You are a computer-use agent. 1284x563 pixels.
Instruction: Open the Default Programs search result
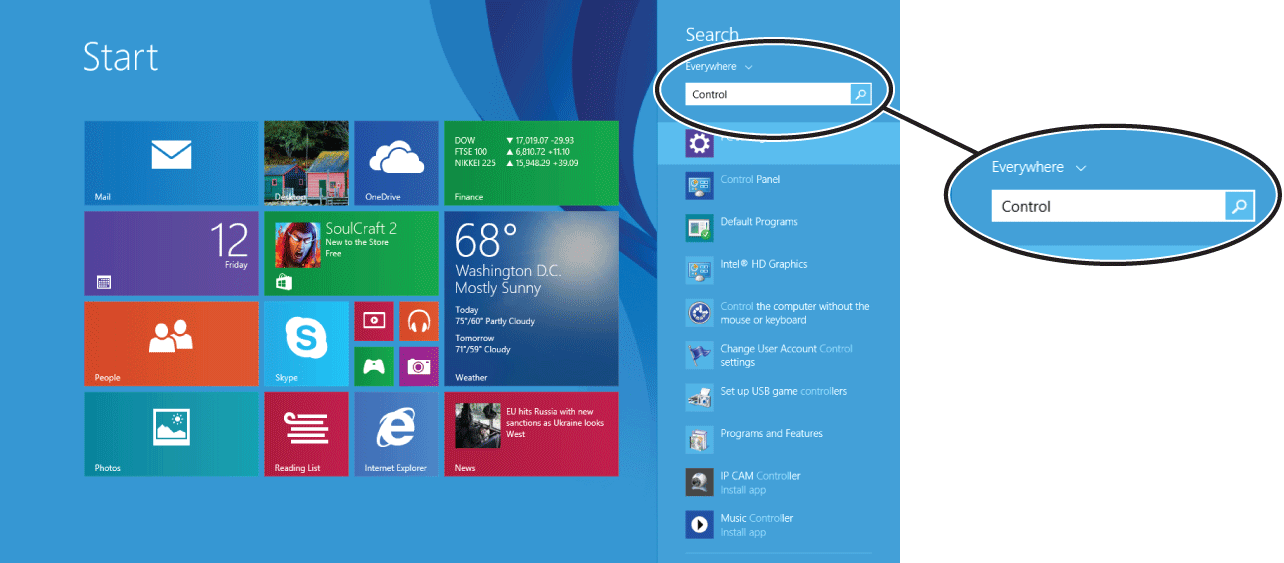[x=779, y=228]
